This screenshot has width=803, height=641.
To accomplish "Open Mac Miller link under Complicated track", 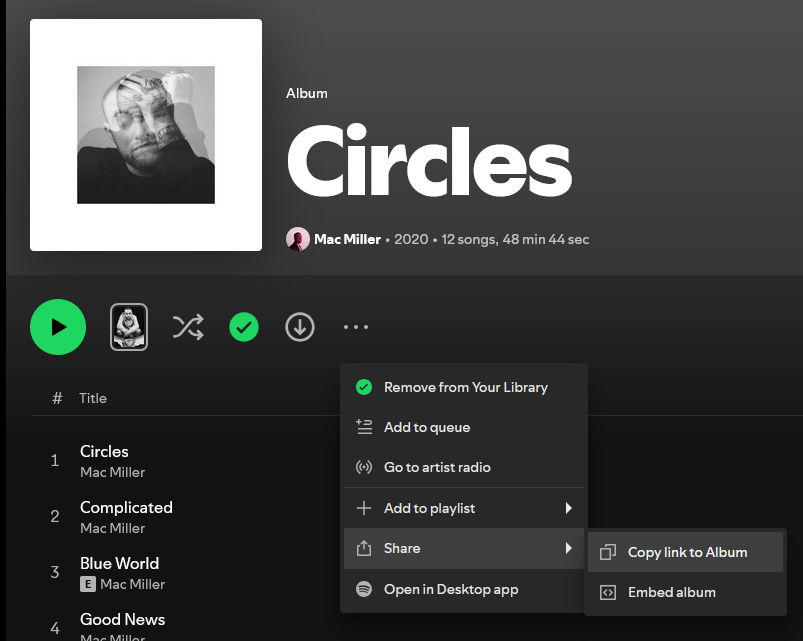I will click(113, 528).
